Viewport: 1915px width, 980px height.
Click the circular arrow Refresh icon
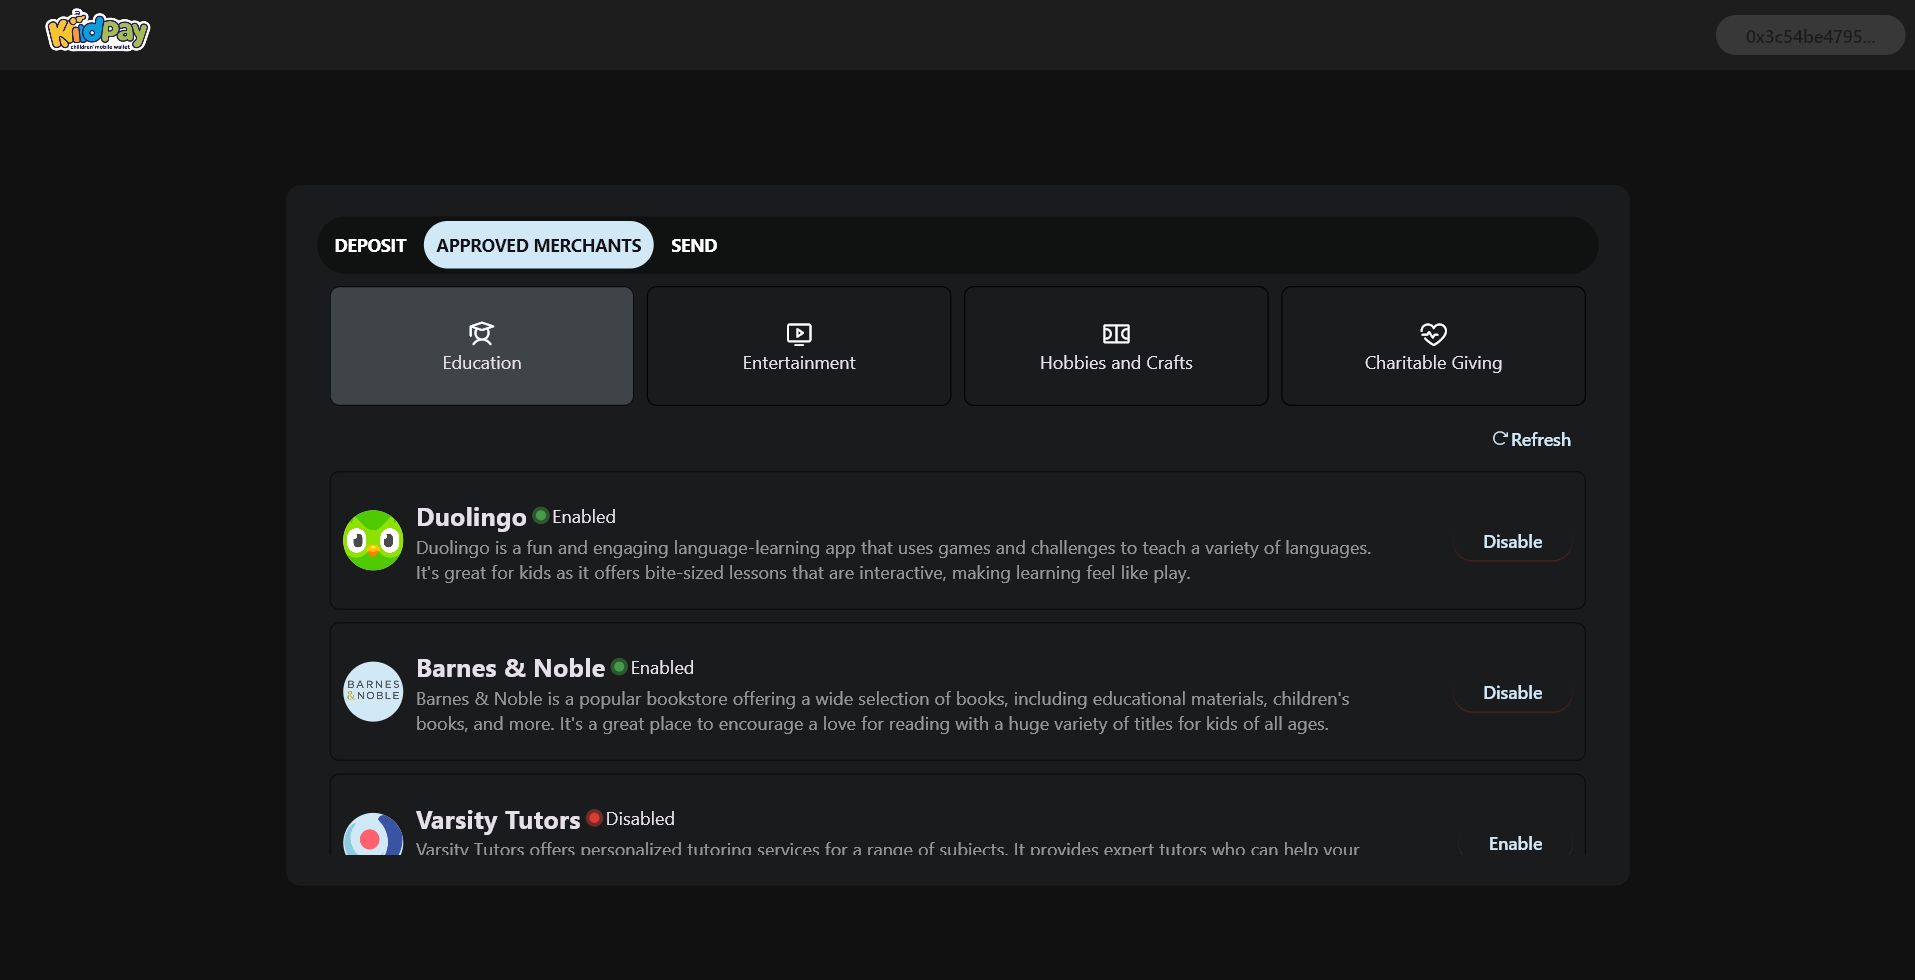[1500, 438]
